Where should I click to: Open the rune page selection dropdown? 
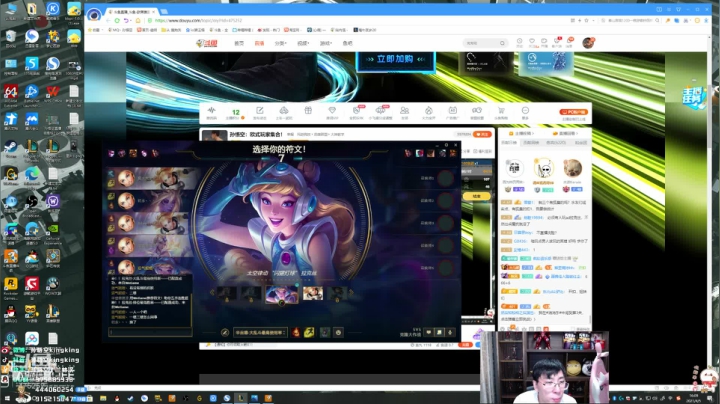pyautogui.click(x=260, y=332)
